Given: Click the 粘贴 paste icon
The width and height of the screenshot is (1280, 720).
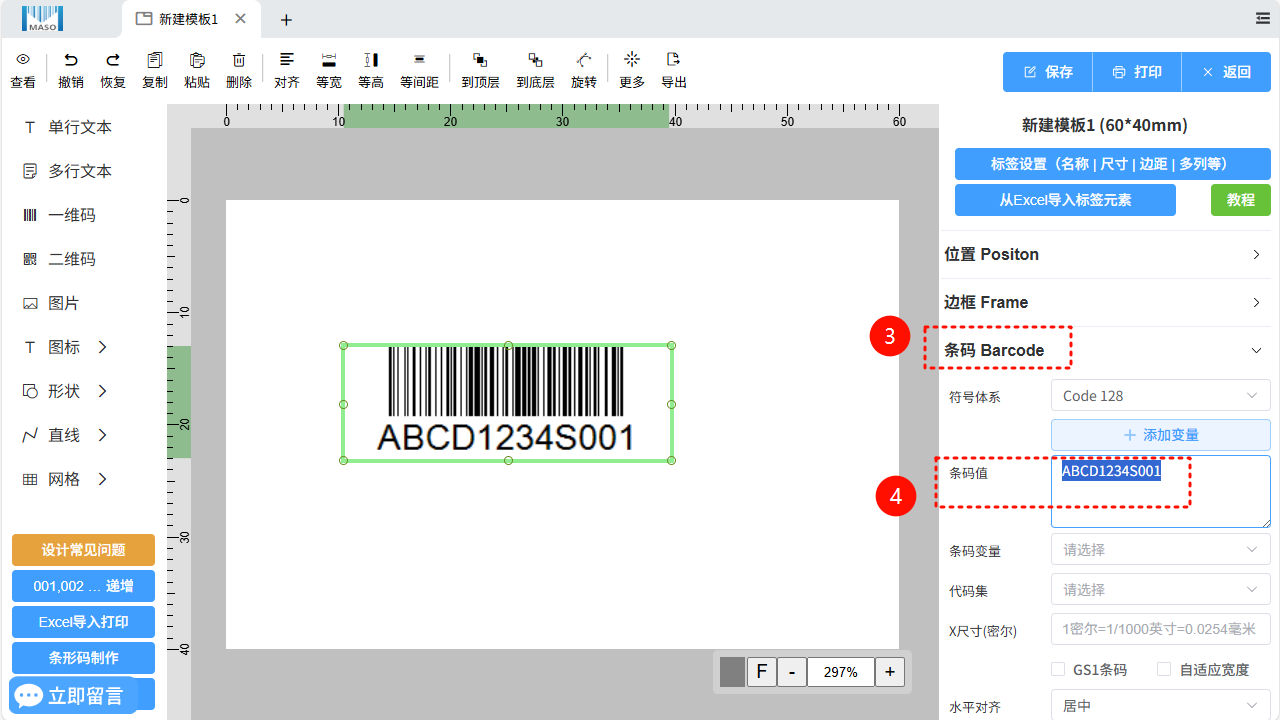Looking at the screenshot, I should (197, 60).
